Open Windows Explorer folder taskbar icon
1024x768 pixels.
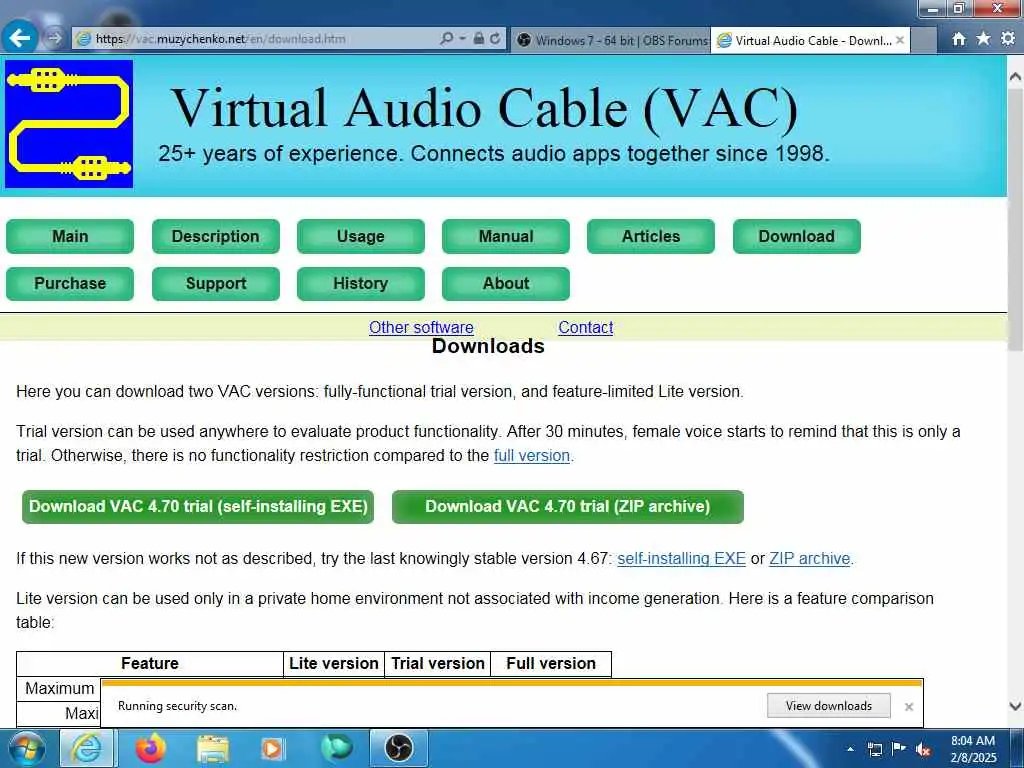[213, 748]
